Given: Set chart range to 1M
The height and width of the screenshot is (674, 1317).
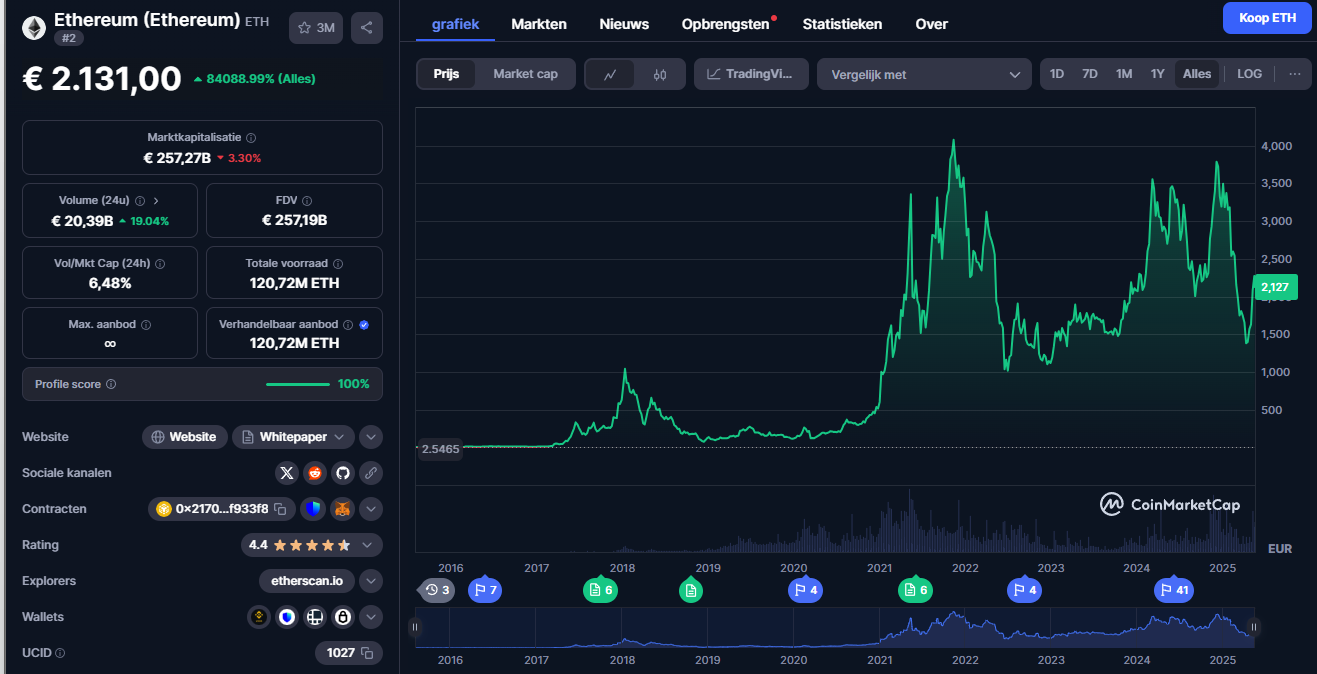Looking at the screenshot, I should click(x=1124, y=74).
